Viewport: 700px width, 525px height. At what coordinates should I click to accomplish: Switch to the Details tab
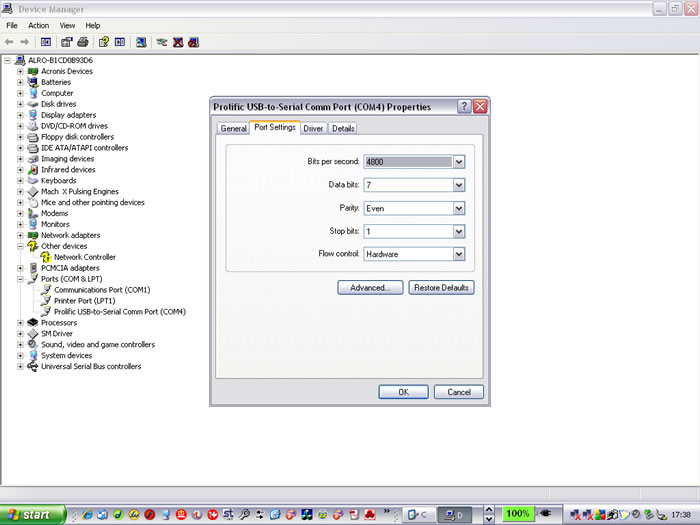(343, 129)
